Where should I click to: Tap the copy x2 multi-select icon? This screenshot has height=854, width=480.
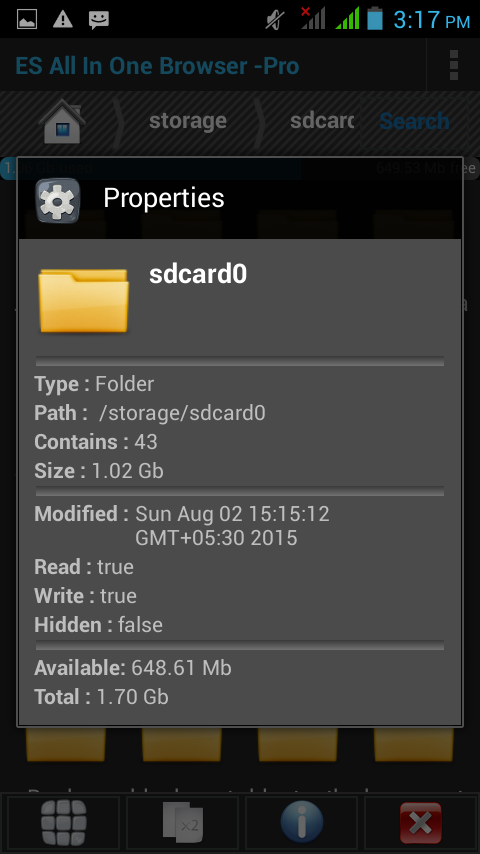click(x=183, y=822)
